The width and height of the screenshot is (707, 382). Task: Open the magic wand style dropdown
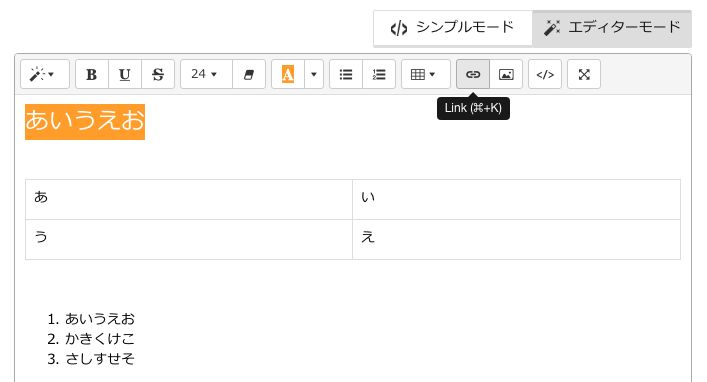(x=45, y=74)
